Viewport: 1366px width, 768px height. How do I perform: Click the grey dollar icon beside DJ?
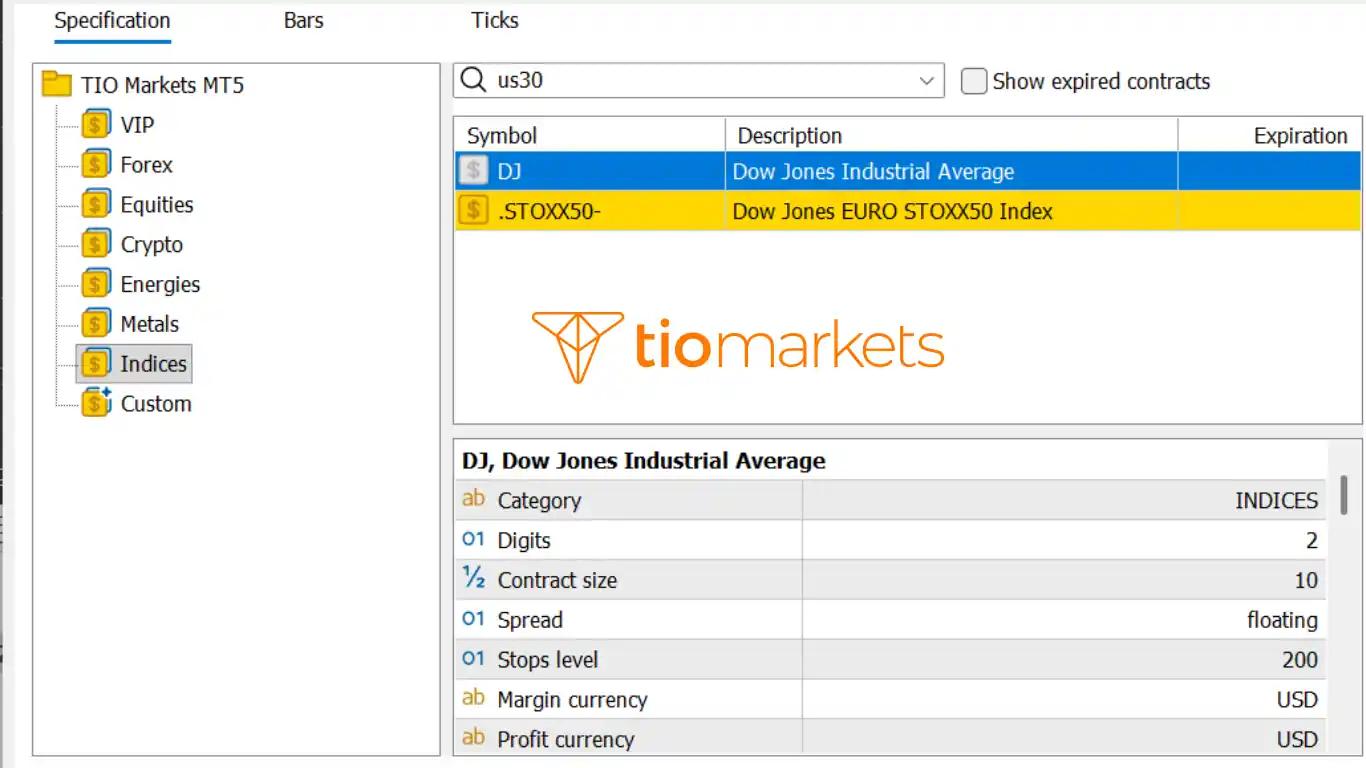473,171
